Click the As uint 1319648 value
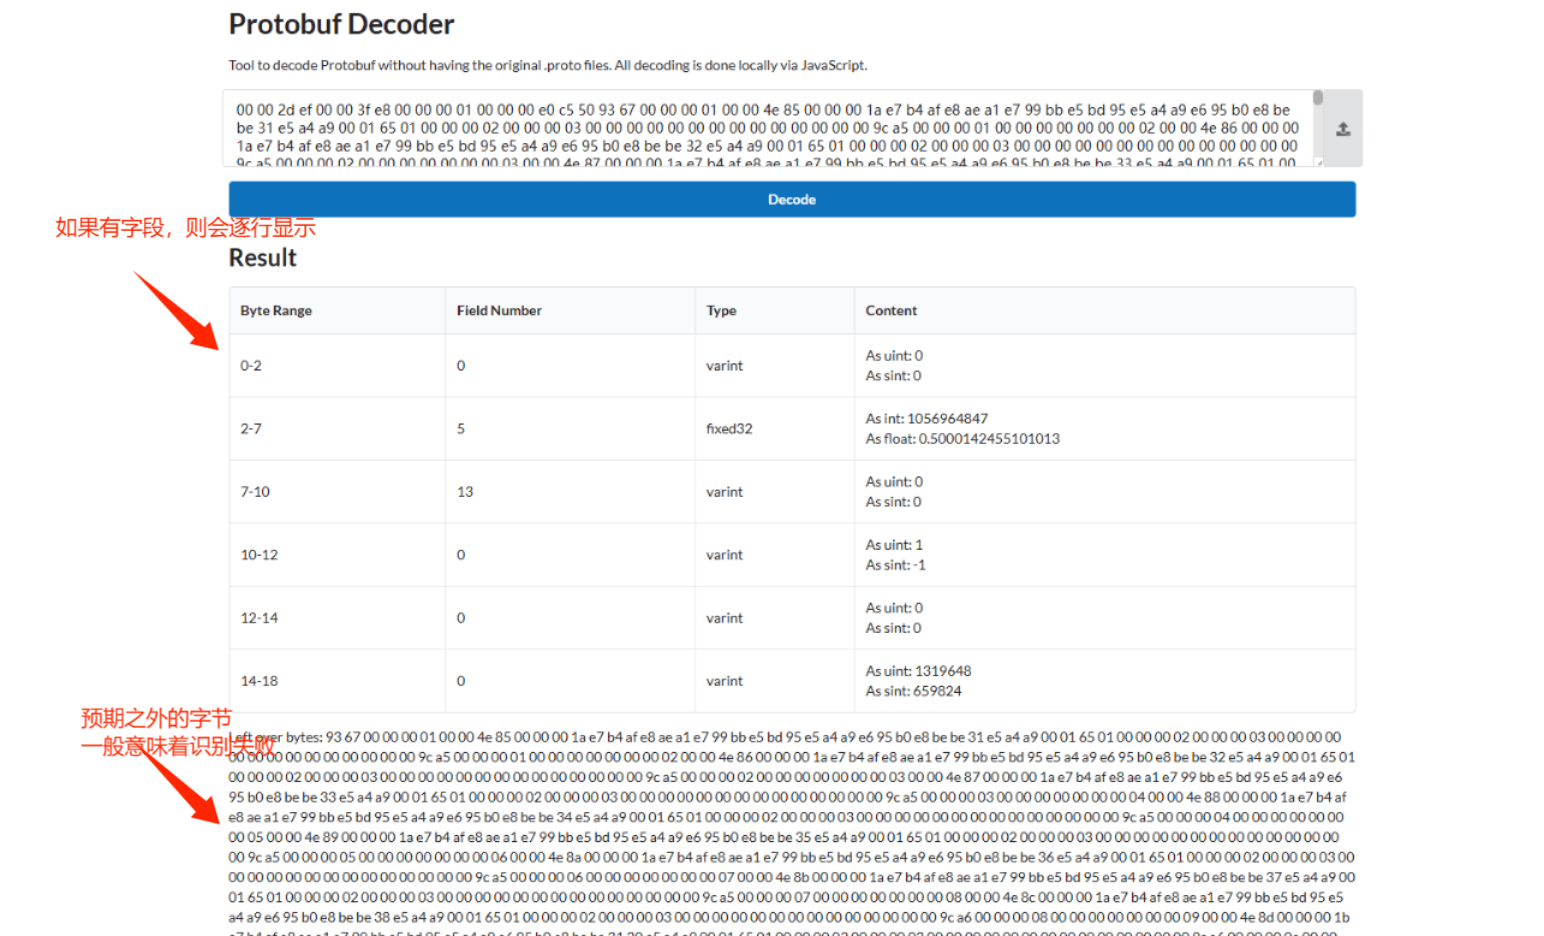1544x936 pixels. (918, 671)
